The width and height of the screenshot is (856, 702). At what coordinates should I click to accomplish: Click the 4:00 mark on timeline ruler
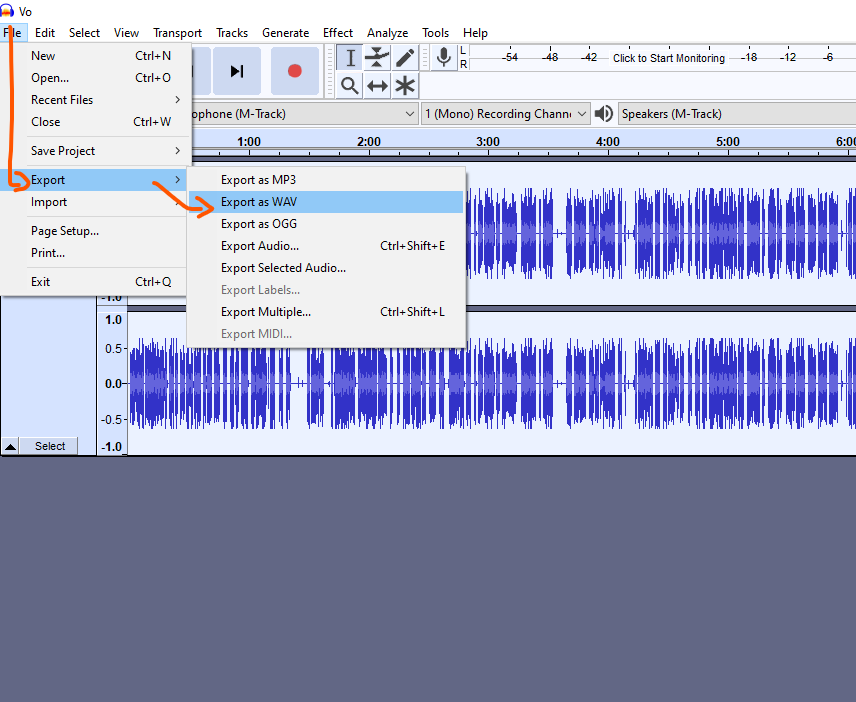[x=608, y=142]
